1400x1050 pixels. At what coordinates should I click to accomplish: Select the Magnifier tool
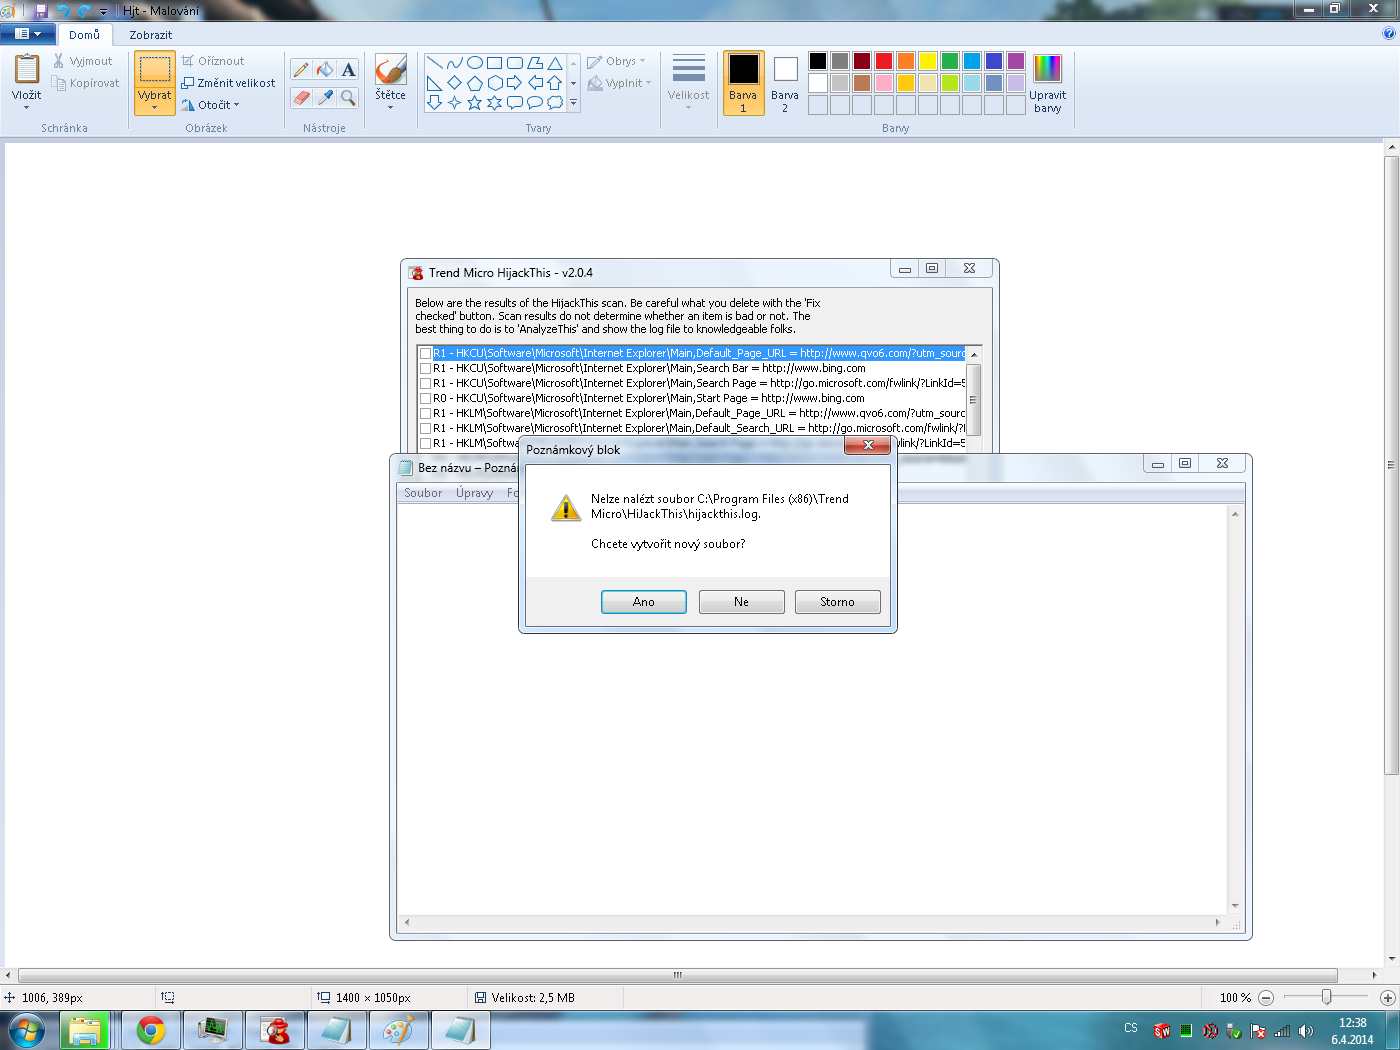tap(348, 97)
